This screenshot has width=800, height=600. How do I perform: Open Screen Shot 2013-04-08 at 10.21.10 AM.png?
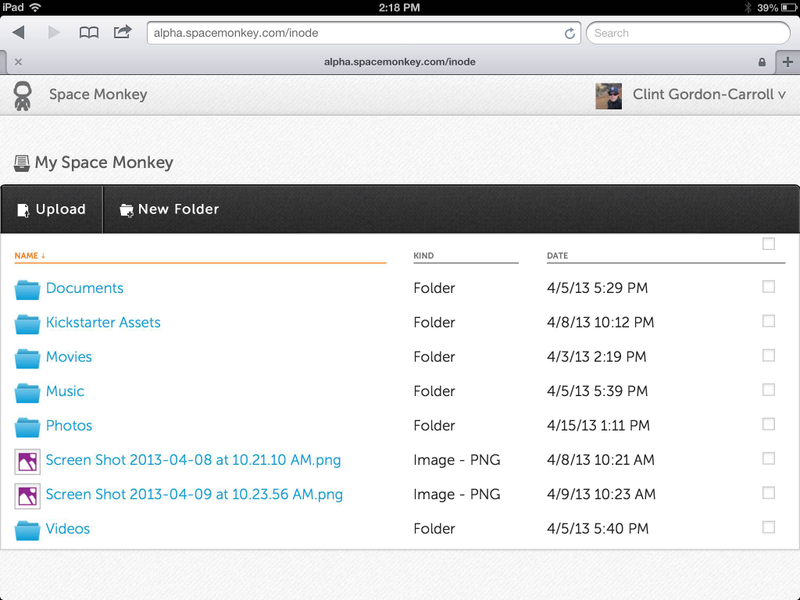coord(193,460)
